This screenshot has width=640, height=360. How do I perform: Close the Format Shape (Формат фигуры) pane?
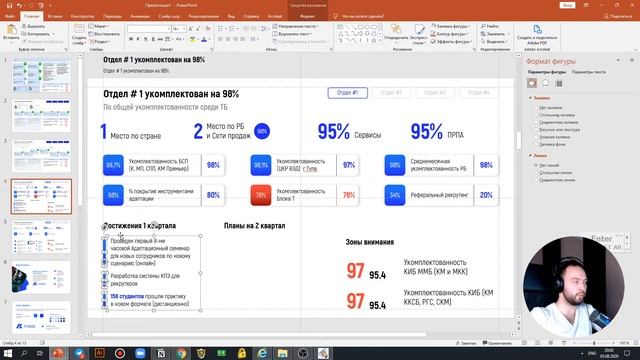click(632, 60)
